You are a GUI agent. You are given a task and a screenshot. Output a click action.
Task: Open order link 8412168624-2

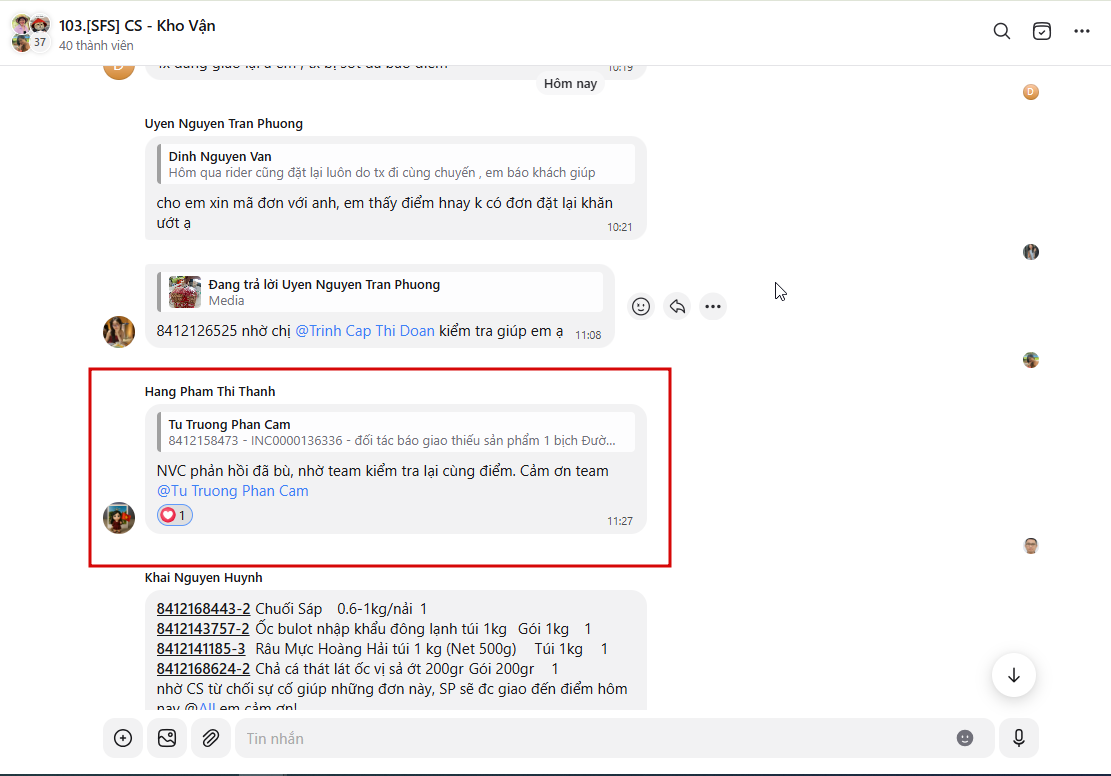[203, 668]
